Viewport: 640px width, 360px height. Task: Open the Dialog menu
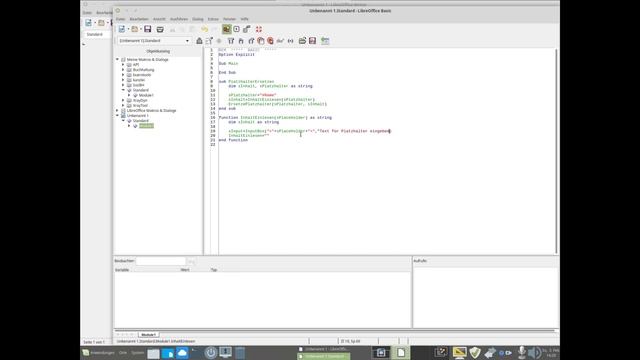coord(198,19)
